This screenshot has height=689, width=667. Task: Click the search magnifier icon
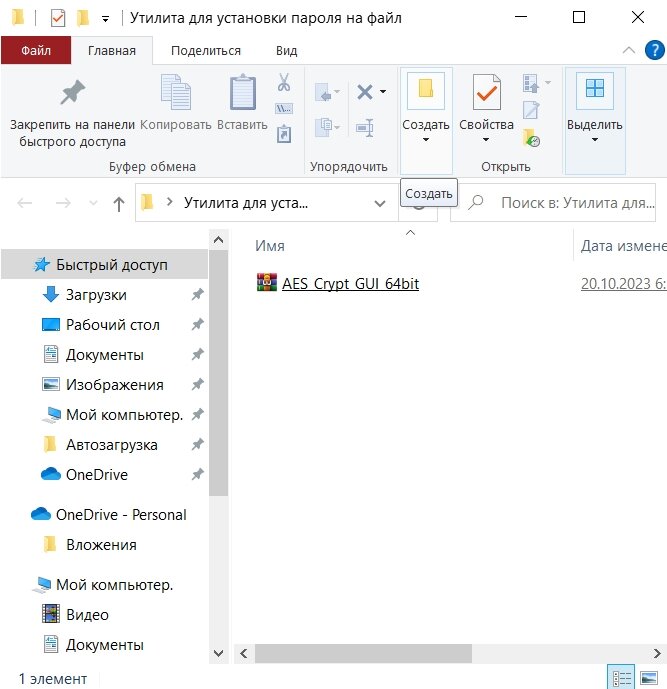click(x=475, y=203)
